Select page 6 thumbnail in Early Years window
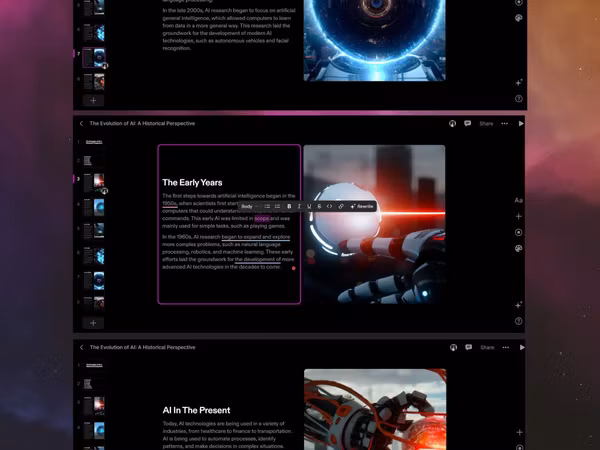The image size is (600, 450). (94, 256)
